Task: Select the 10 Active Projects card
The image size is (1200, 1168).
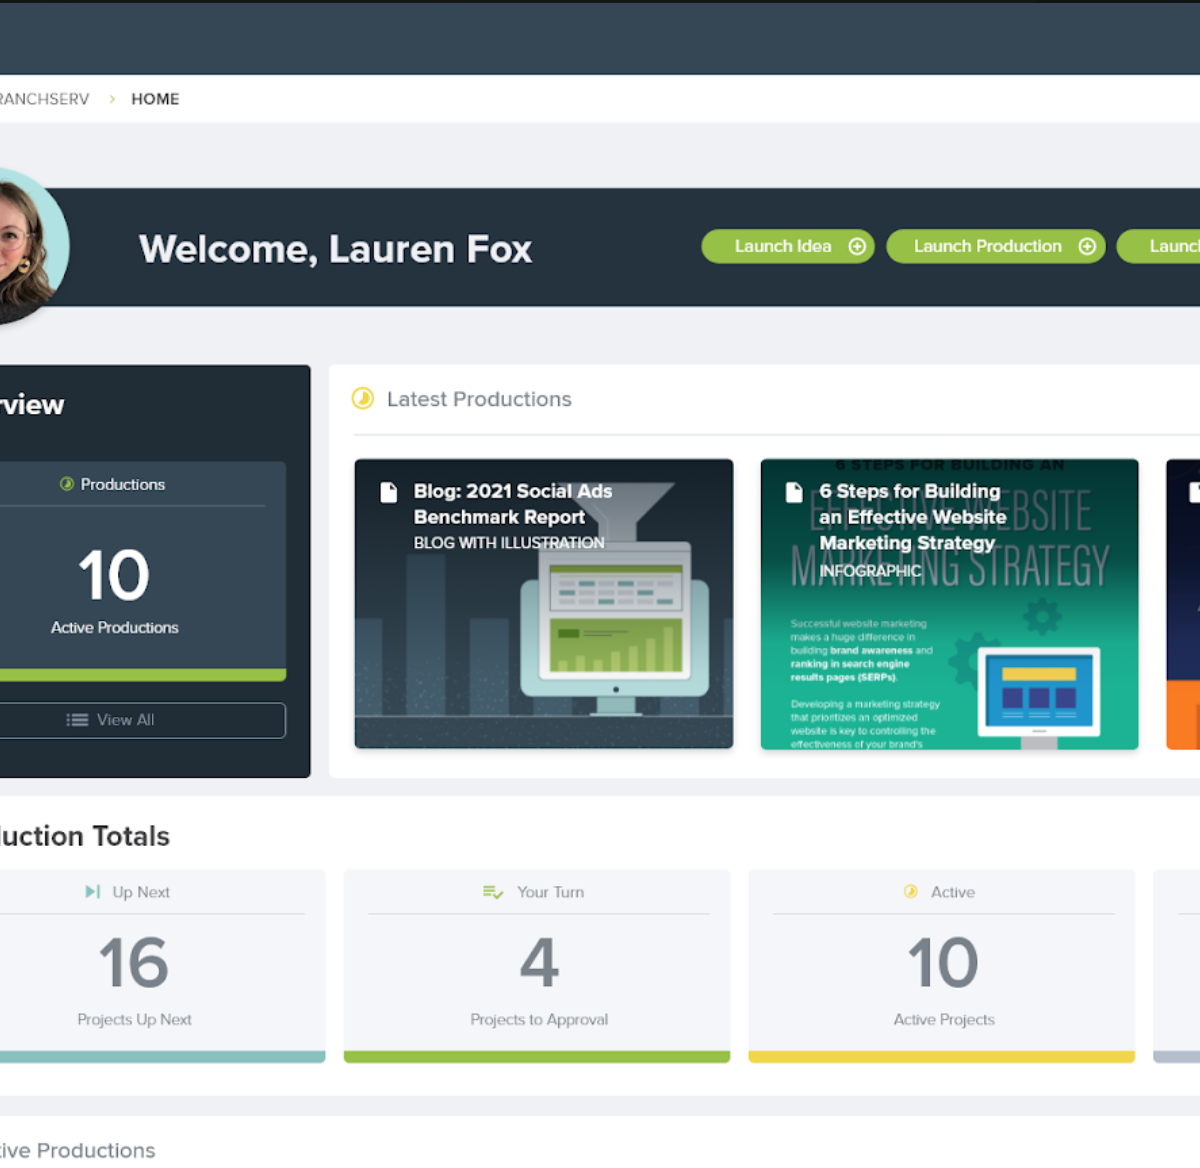Action: (x=941, y=965)
